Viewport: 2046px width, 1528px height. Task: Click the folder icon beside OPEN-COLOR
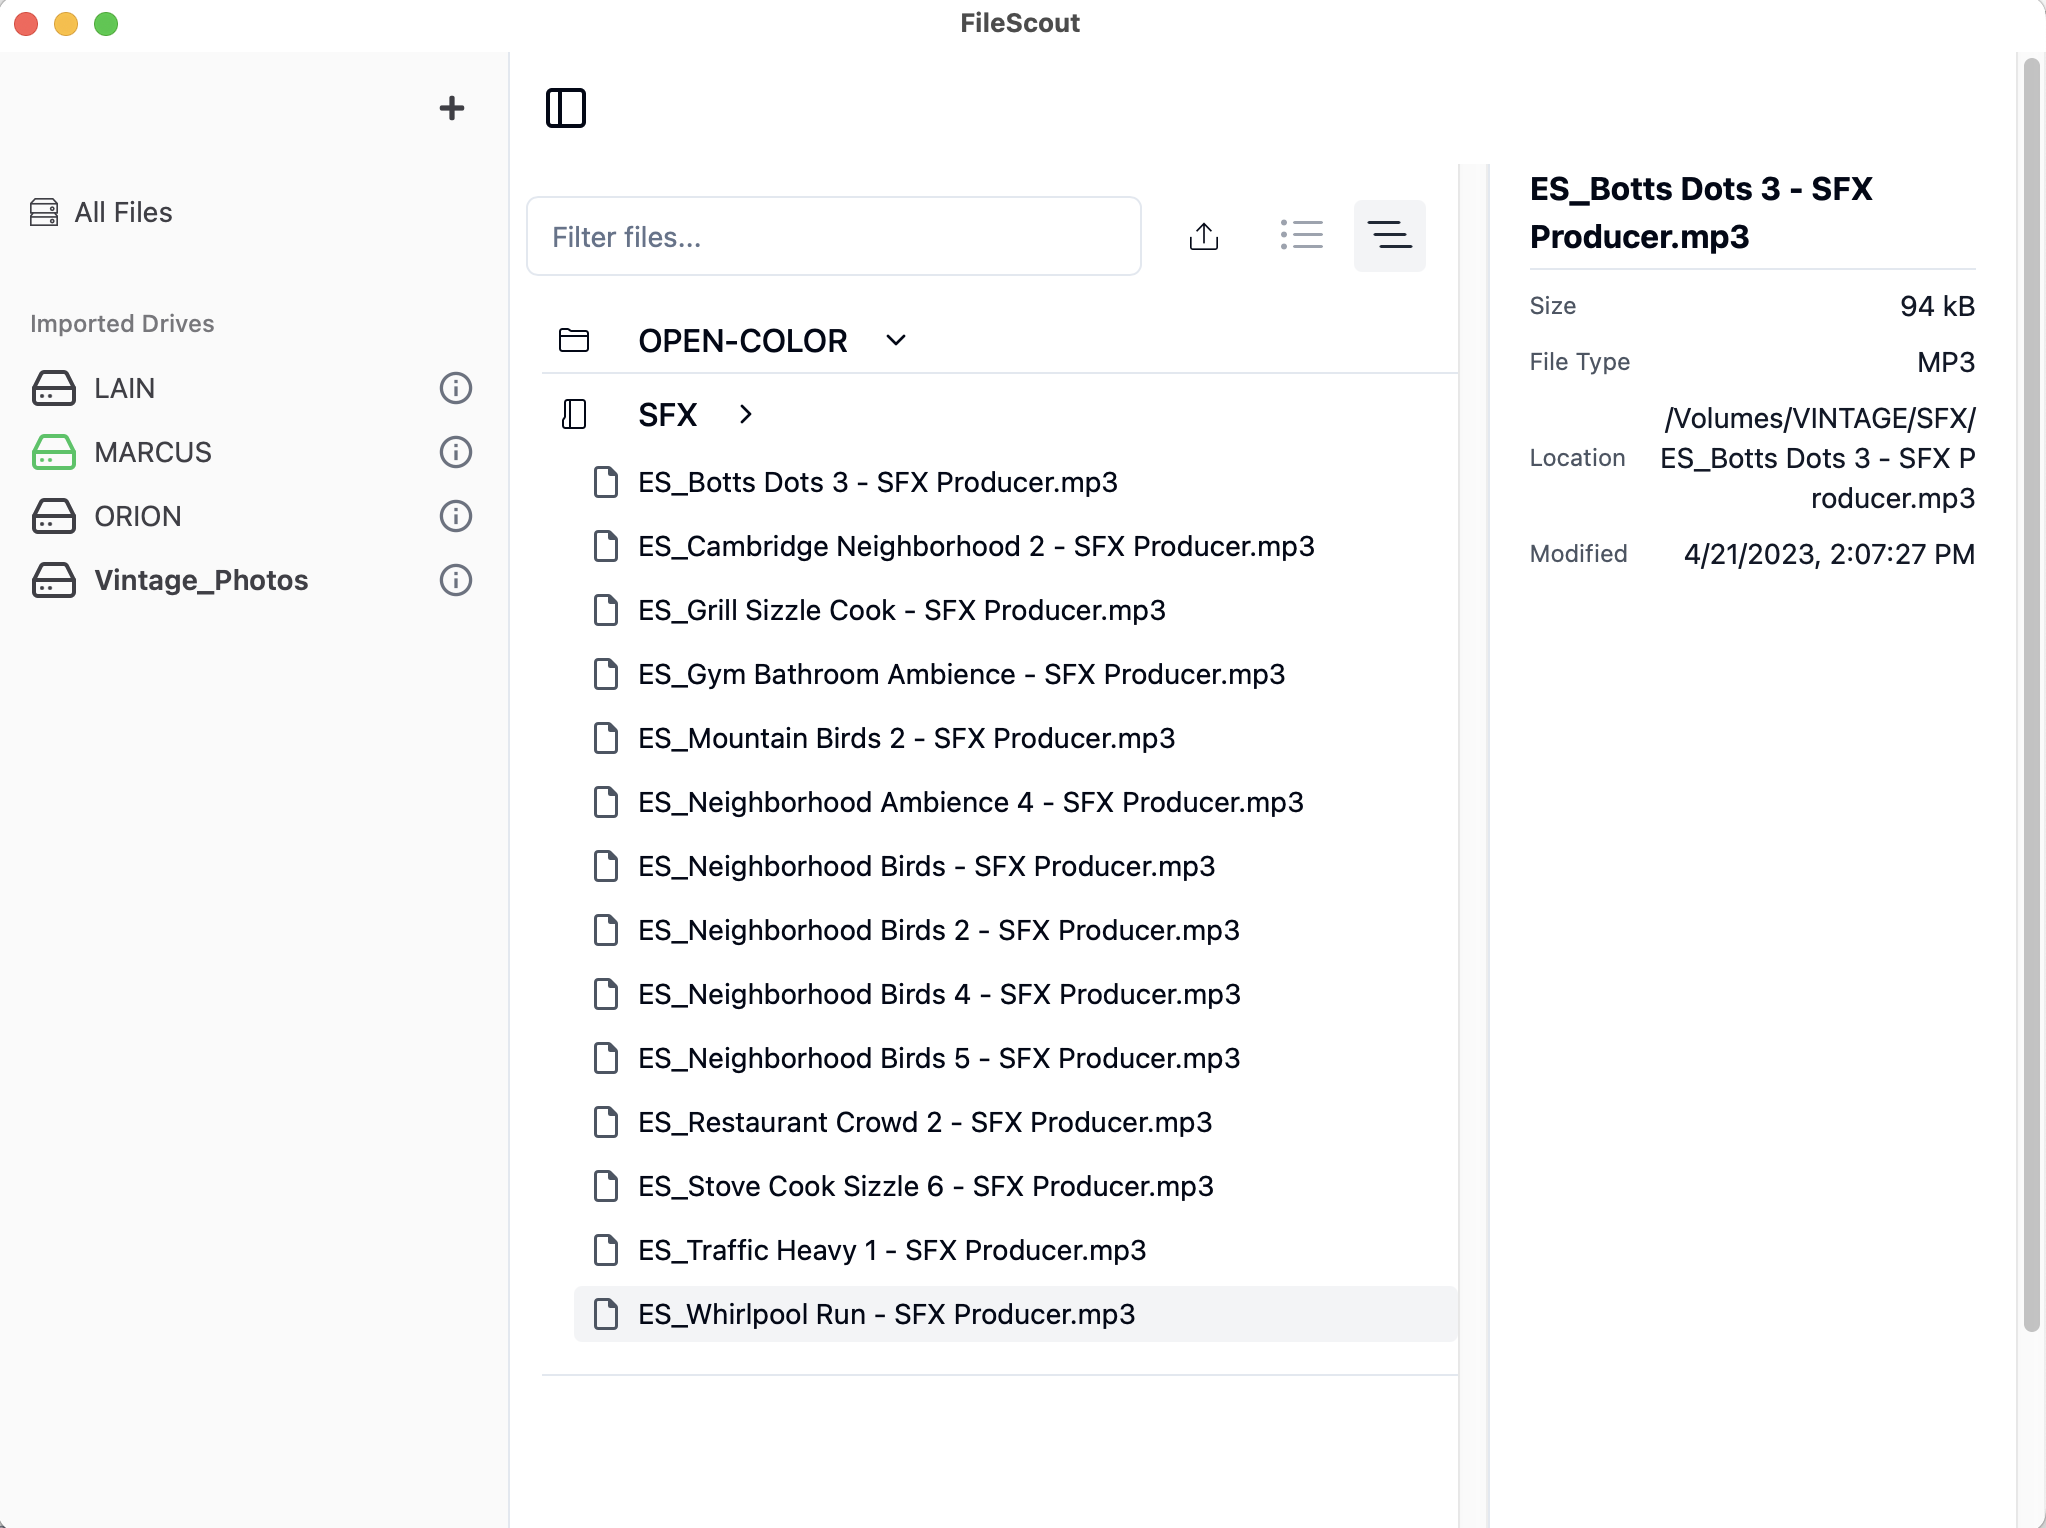(574, 340)
